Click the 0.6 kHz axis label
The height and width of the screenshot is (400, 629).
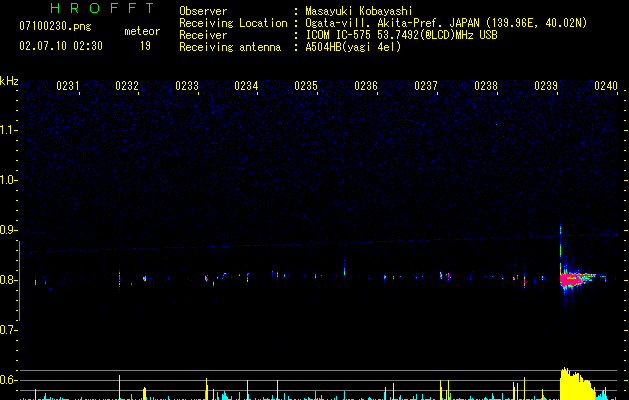(x=8, y=380)
